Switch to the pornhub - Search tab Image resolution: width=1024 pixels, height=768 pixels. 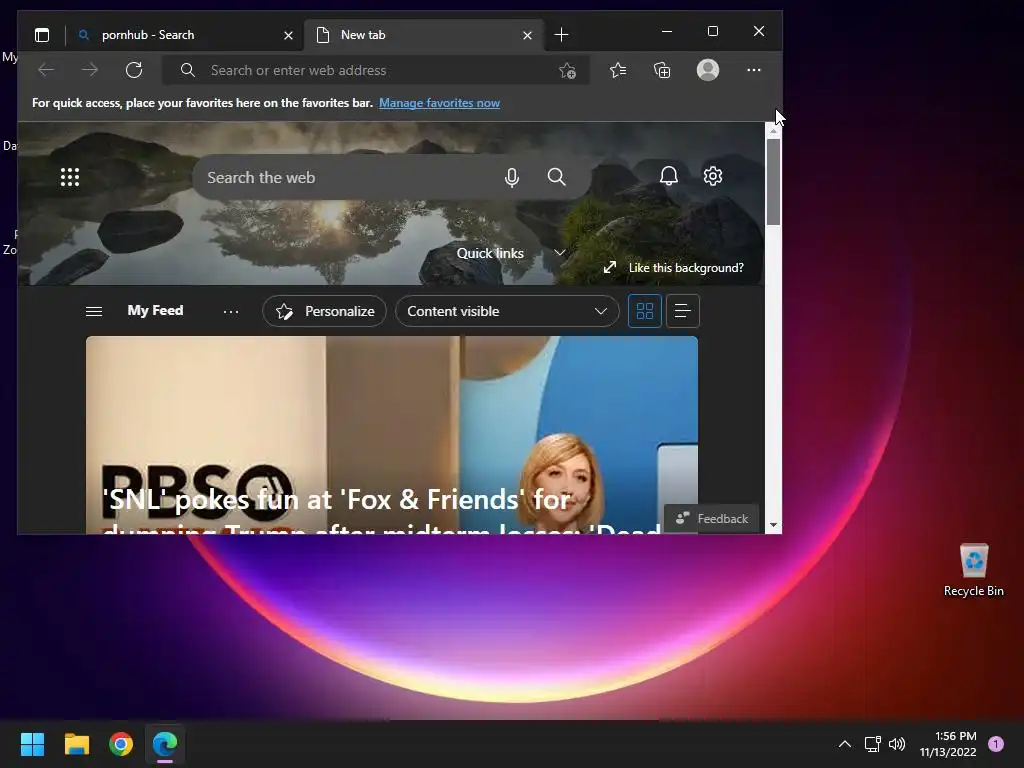[185, 35]
